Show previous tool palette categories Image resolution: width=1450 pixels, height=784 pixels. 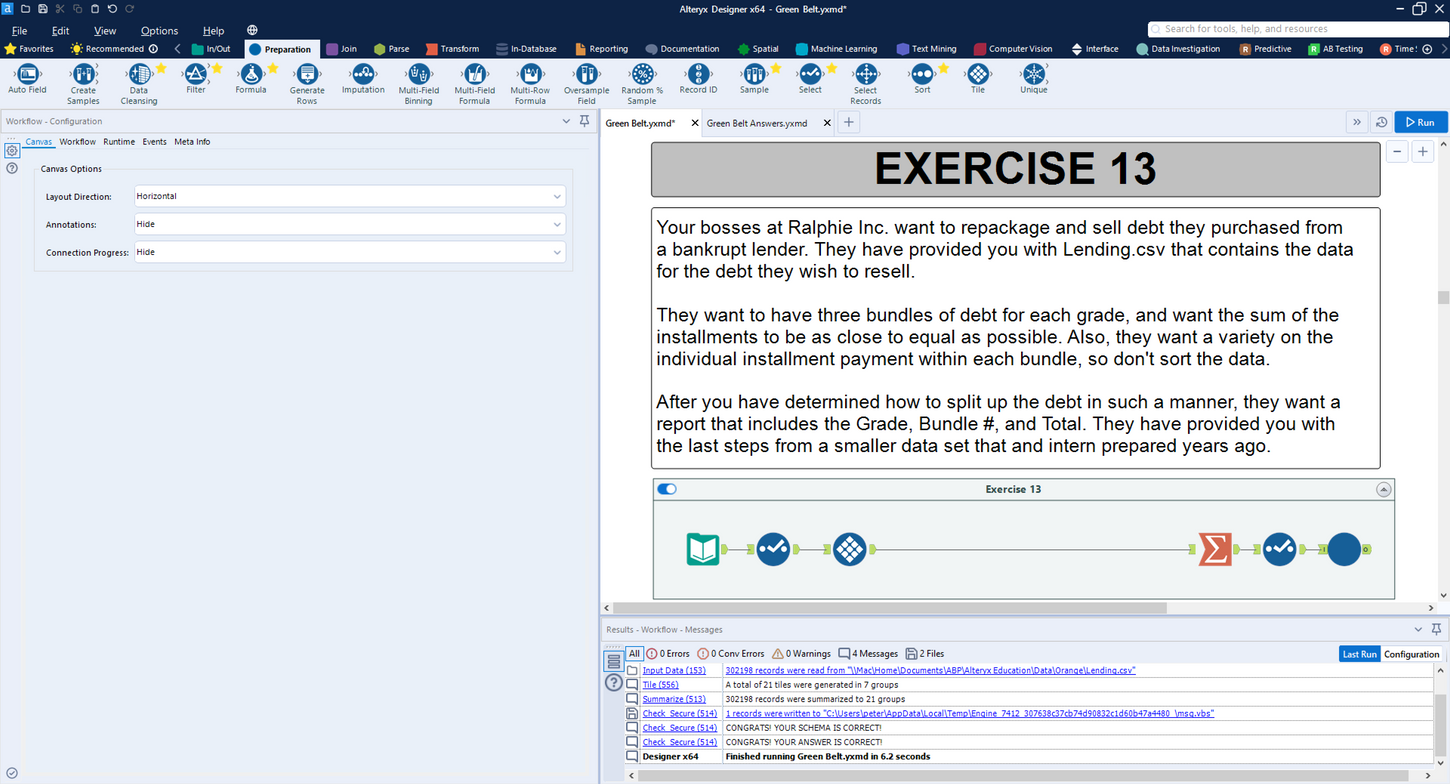coord(177,48)
